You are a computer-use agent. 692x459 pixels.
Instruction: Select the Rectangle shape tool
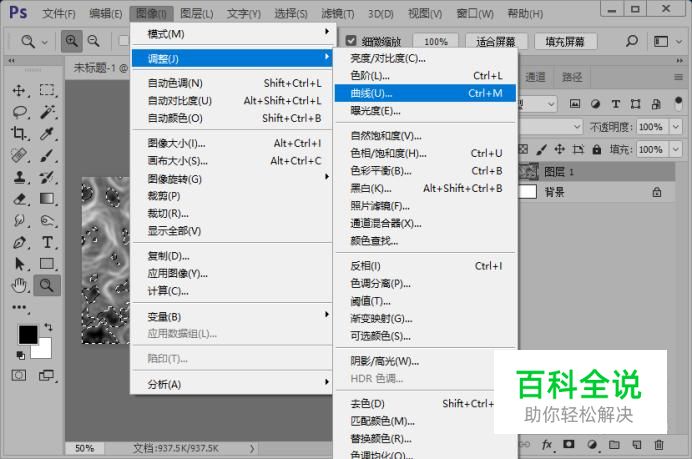pyautogui.click(x=47, y=264)
